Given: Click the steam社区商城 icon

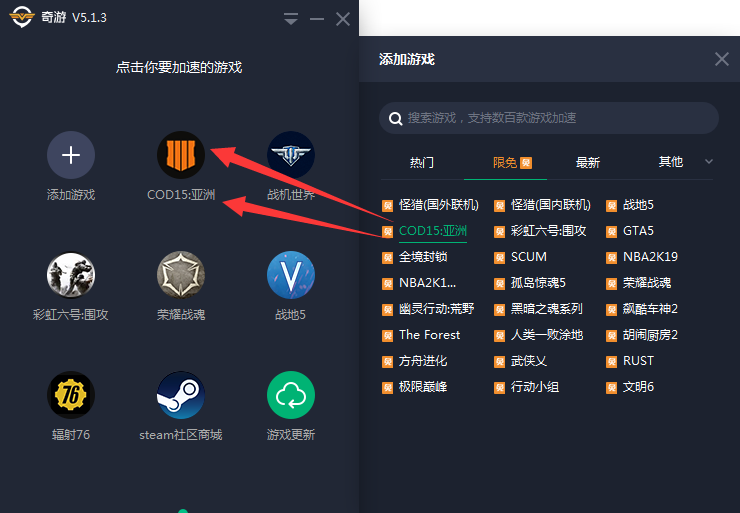Looking at the screenshot, I should 181,395.
